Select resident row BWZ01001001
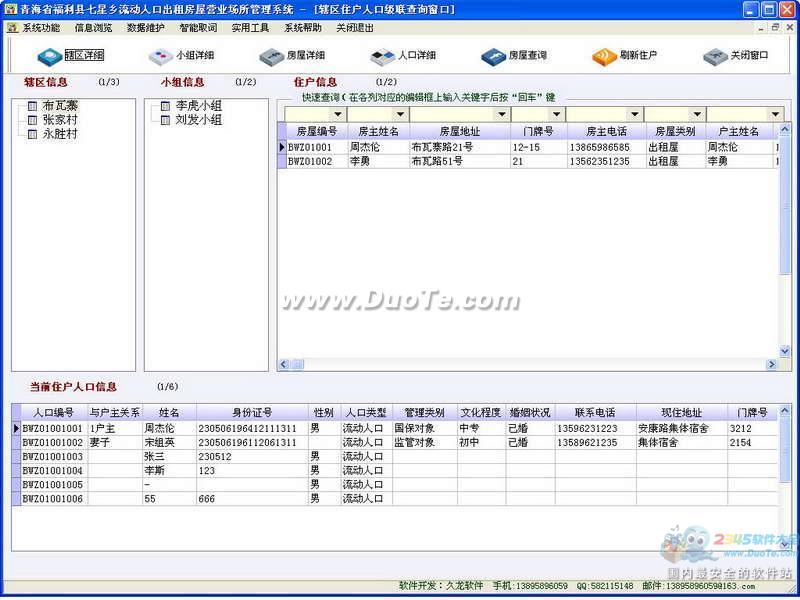Image resolution: width=800 pixels, height=600 pixels. click(x=395, y=428)
